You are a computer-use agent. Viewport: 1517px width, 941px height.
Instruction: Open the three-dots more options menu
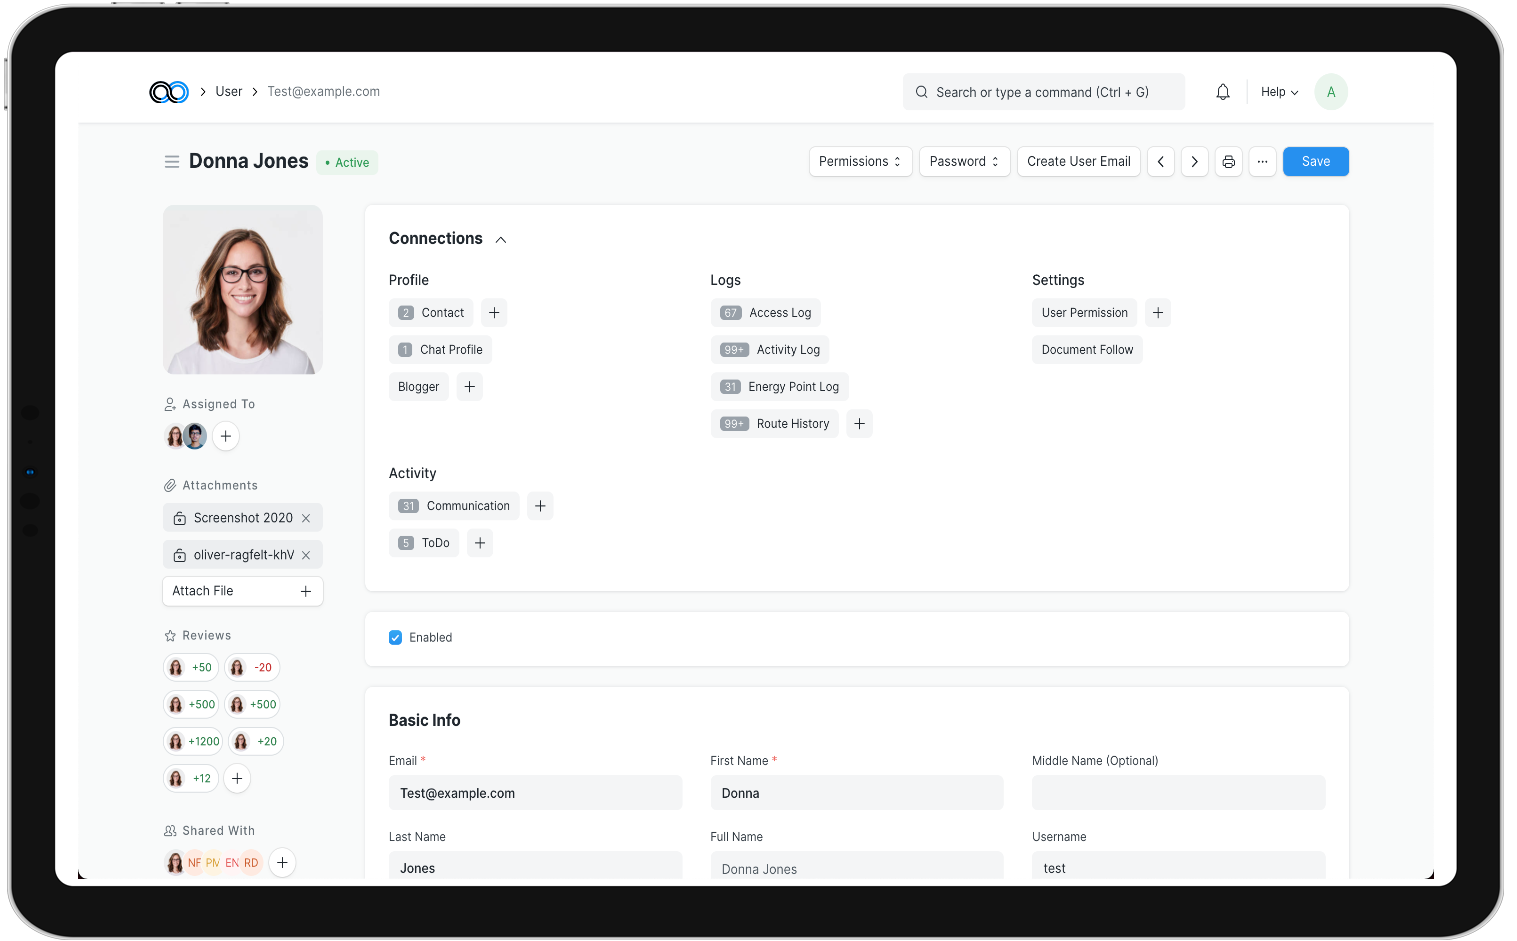point(1262,162)
